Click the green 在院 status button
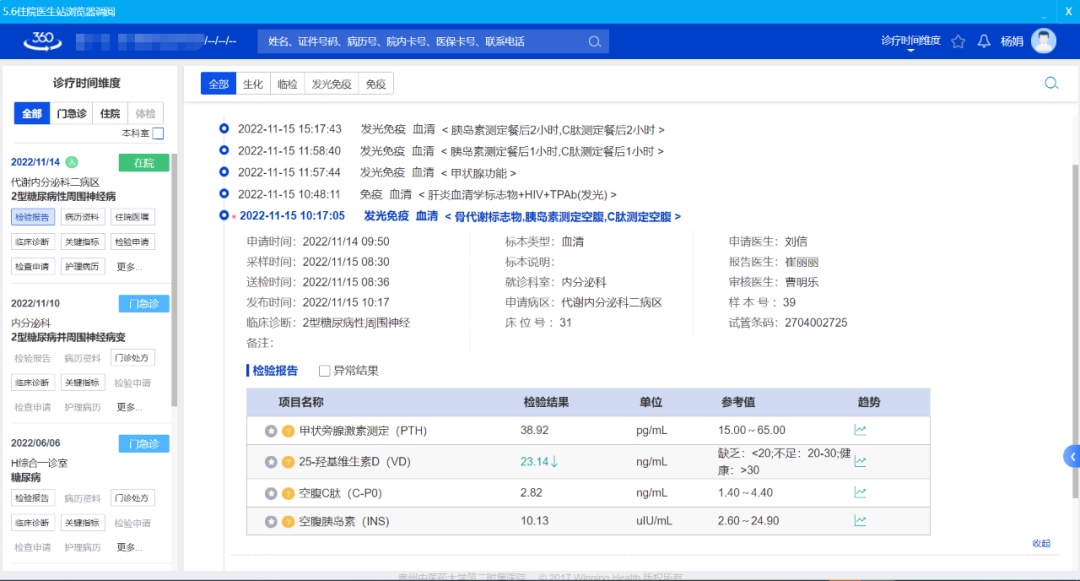The image size is (1080, 581). pos(144,162)
